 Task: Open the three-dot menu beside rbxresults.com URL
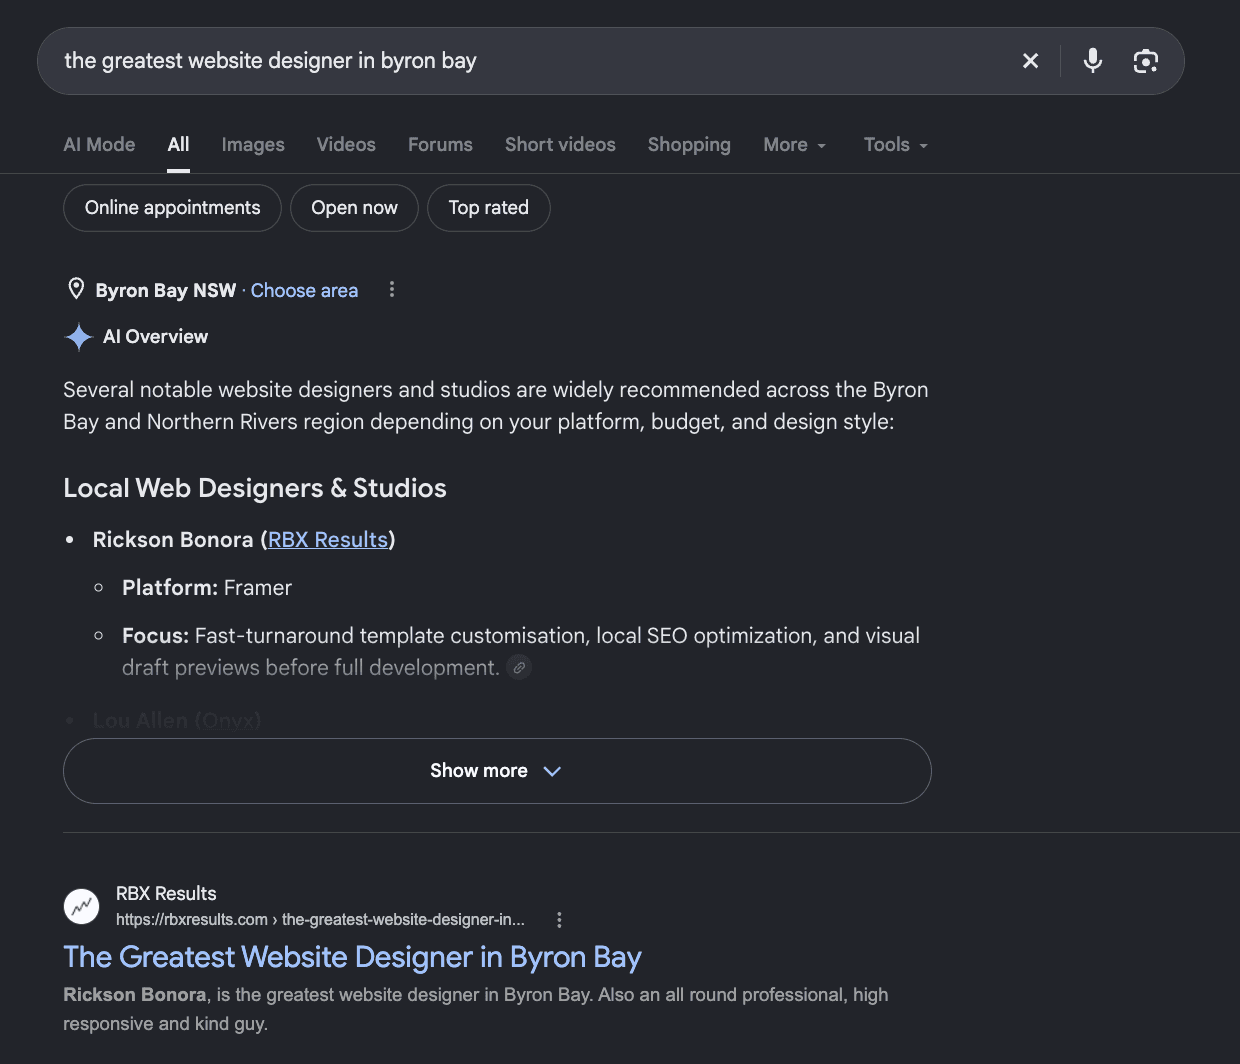[559, 920]
